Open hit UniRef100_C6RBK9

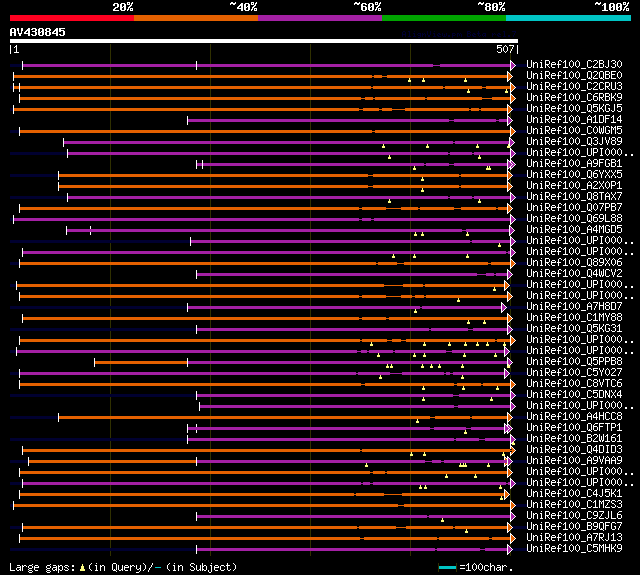574,98
